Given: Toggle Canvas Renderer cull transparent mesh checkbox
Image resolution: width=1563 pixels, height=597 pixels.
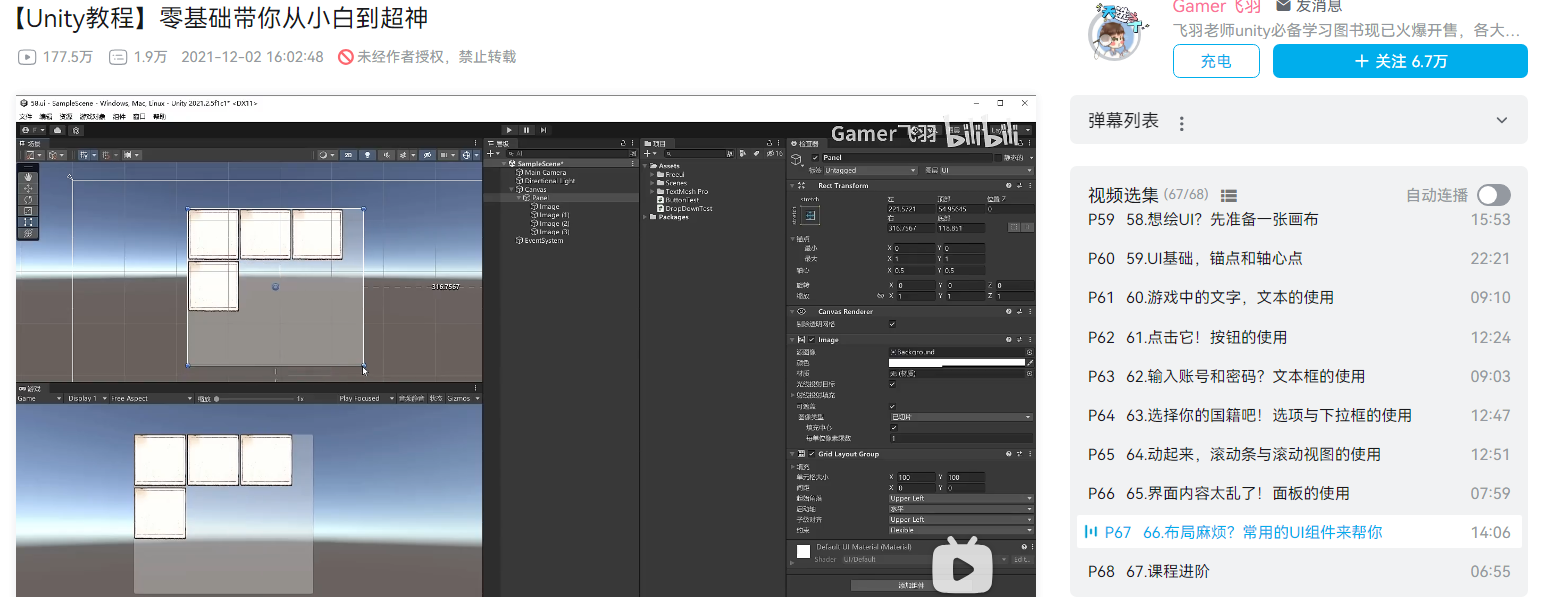Looking at the screenshot, I should tap(893, 323).
